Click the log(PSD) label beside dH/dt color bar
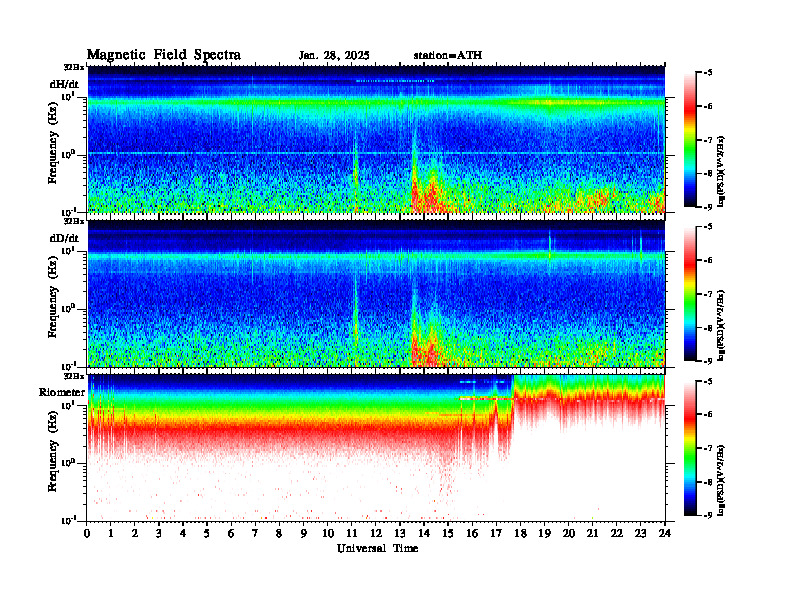Screen dimensions: 792x612 click(721, 171)
